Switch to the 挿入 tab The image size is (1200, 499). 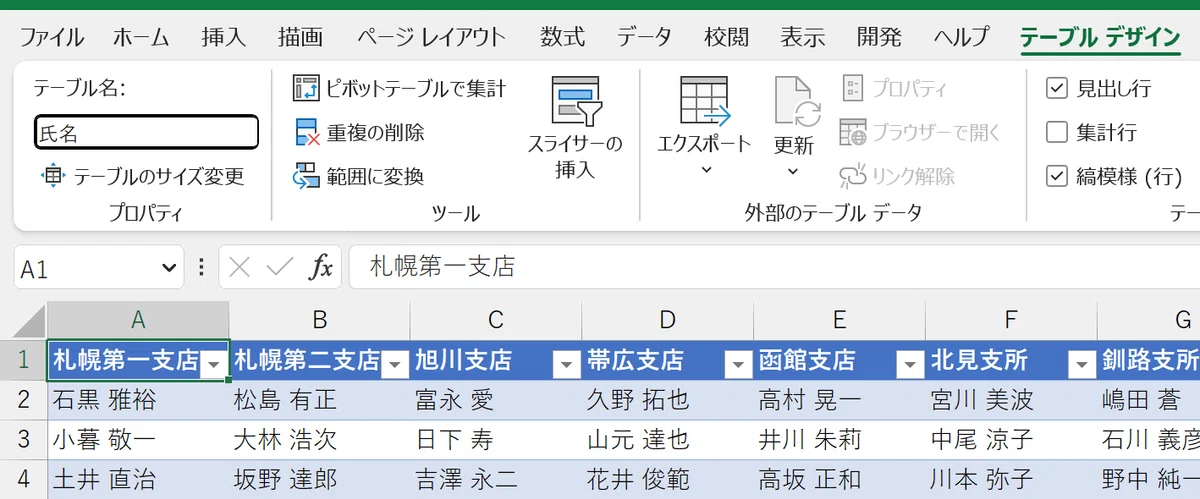[223, 38]
